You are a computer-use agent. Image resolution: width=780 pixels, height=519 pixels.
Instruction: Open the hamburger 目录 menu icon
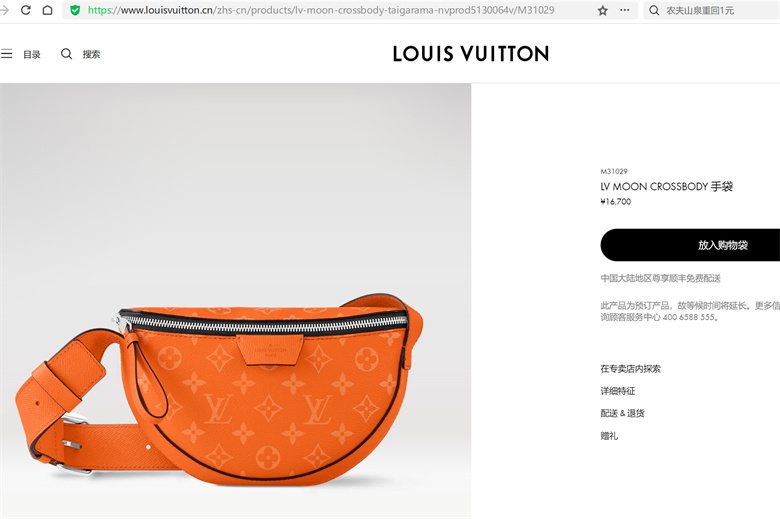[6, 54]
